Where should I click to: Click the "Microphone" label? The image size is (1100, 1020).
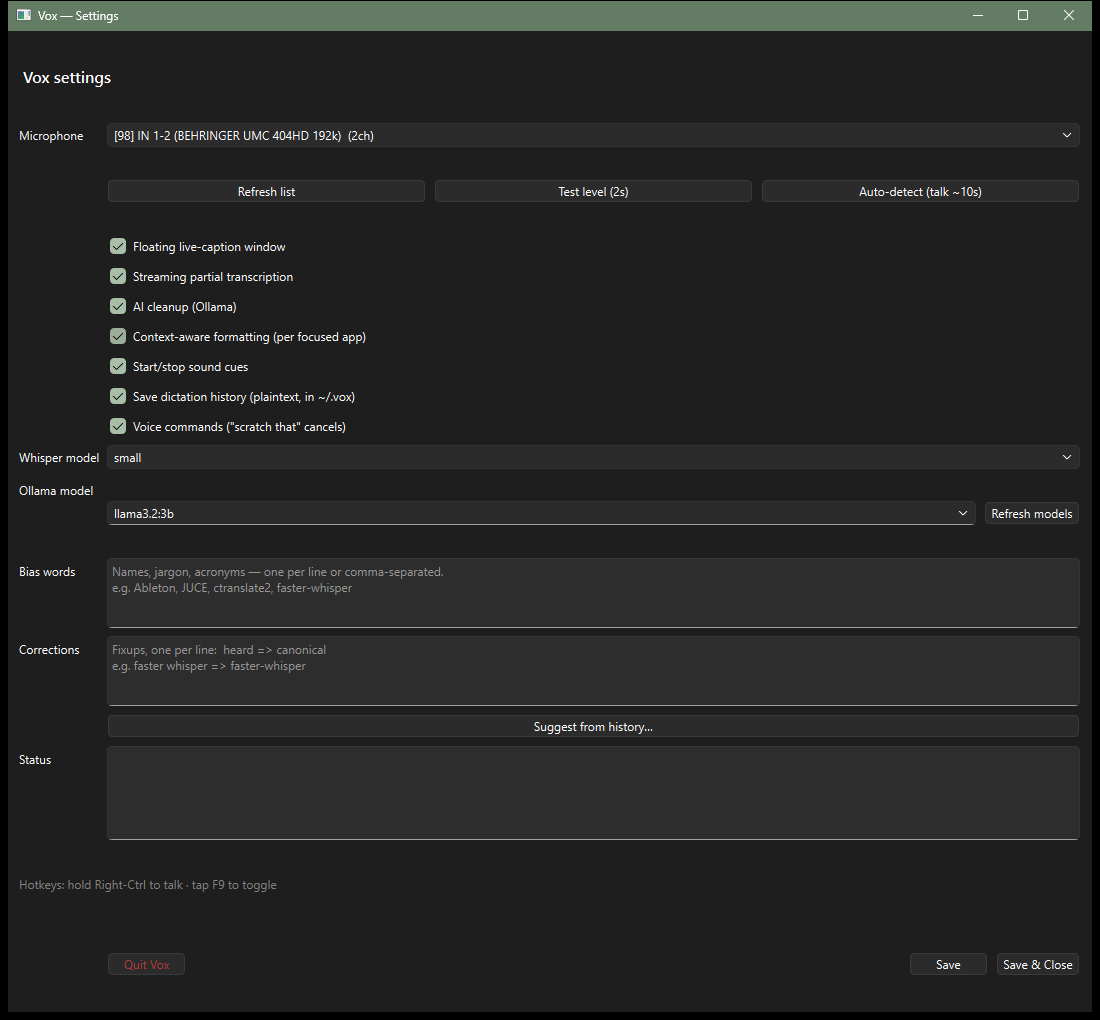(x=51, y=136)
